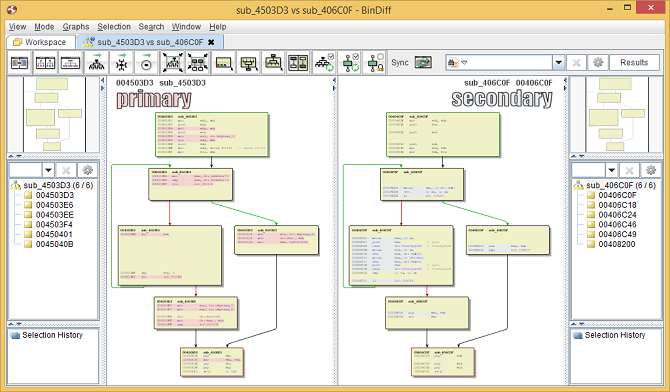Viewport: 670px width, 392px height.
Task: Click the rectangle icon with colored dots
Action: pos(223,63)
